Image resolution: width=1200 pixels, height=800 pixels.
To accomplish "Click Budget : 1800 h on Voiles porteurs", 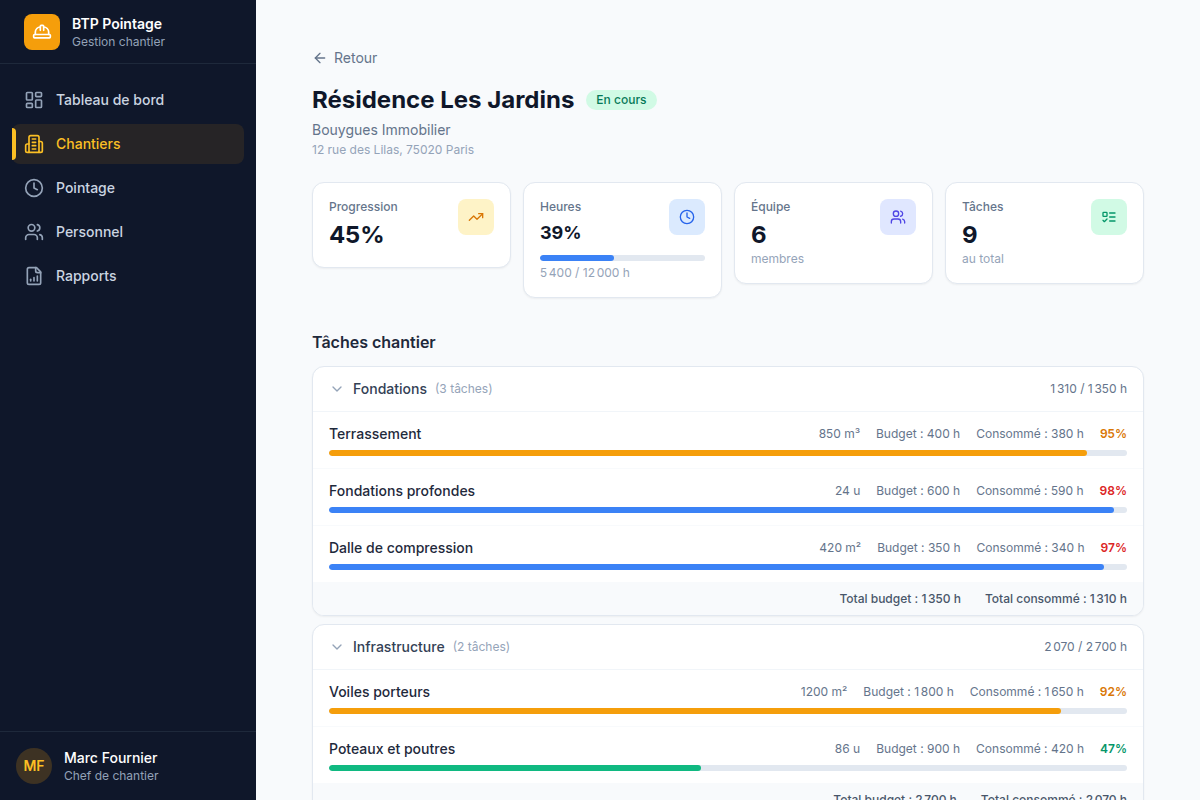I will point(909,692).
